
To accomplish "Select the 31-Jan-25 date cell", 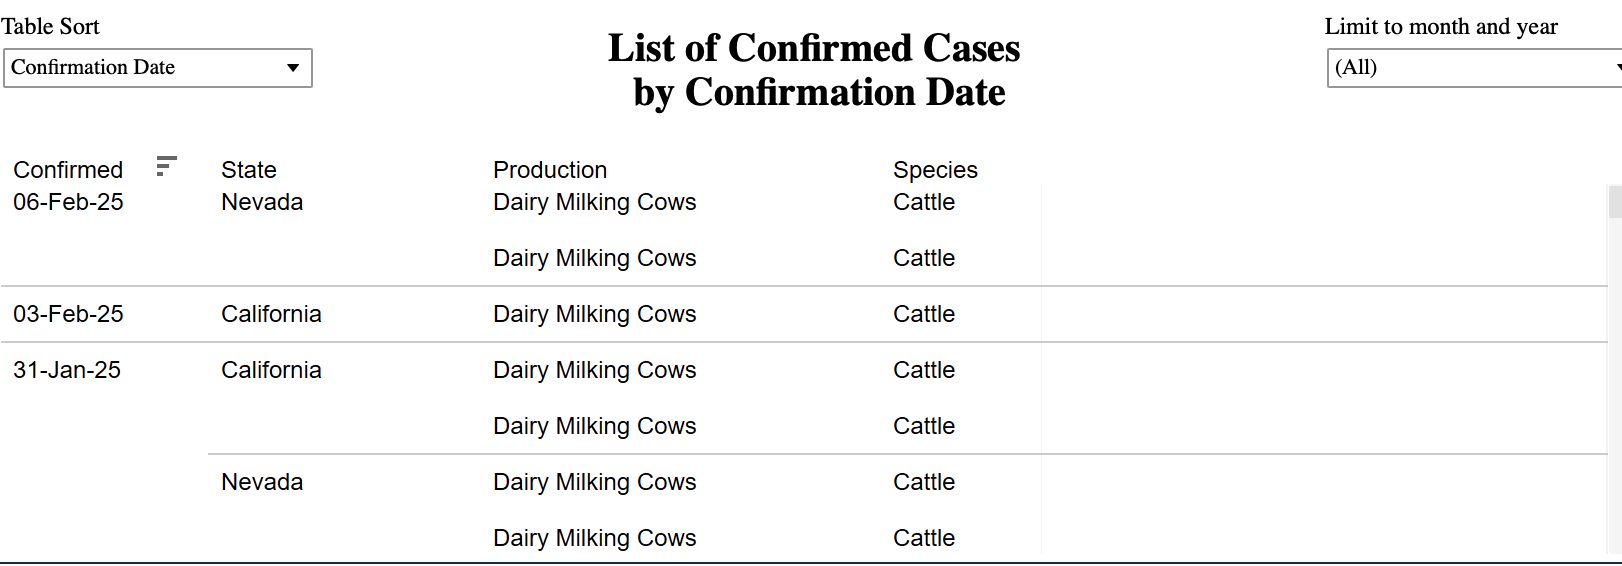I will tap(67, 370).
